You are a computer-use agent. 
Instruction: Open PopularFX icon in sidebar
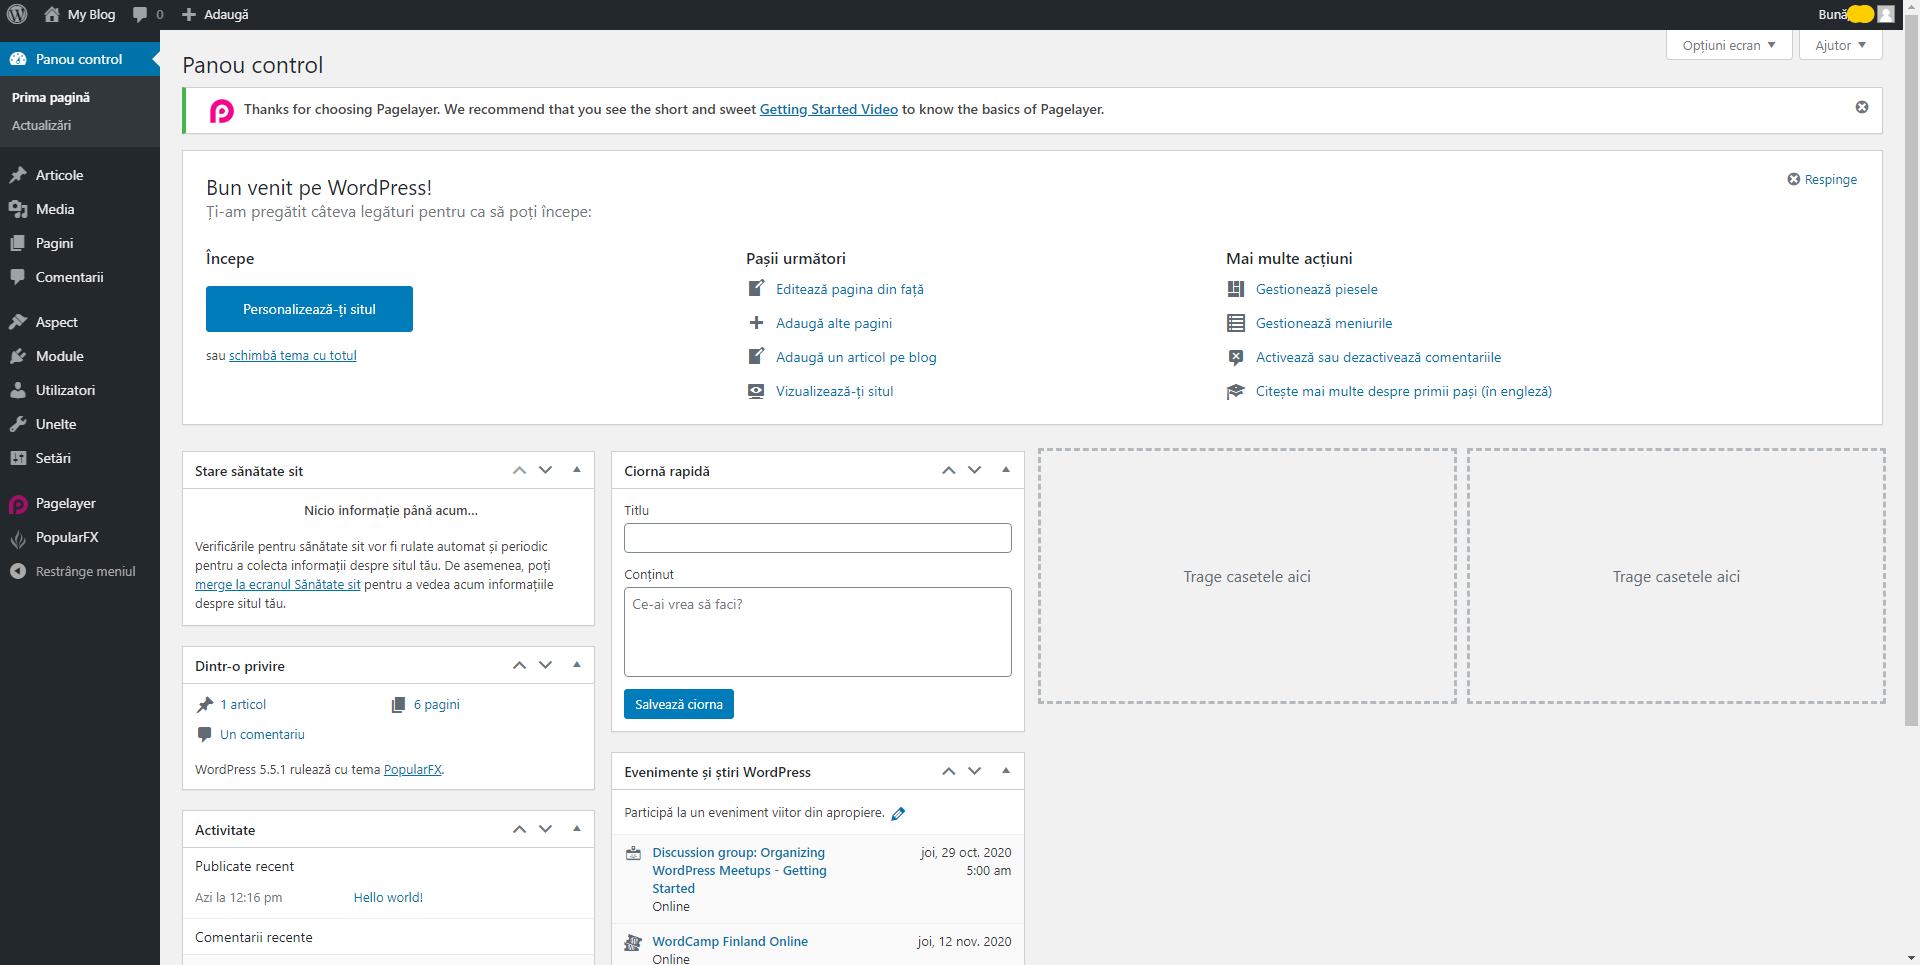(18, 538)
